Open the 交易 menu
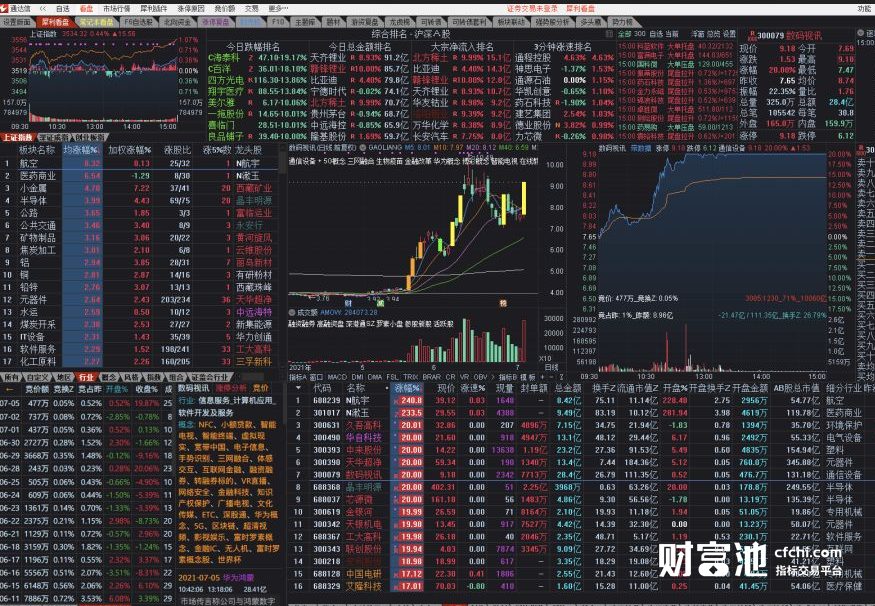The image size is (875, 606). pyautogui.click(x=252, y=9)
